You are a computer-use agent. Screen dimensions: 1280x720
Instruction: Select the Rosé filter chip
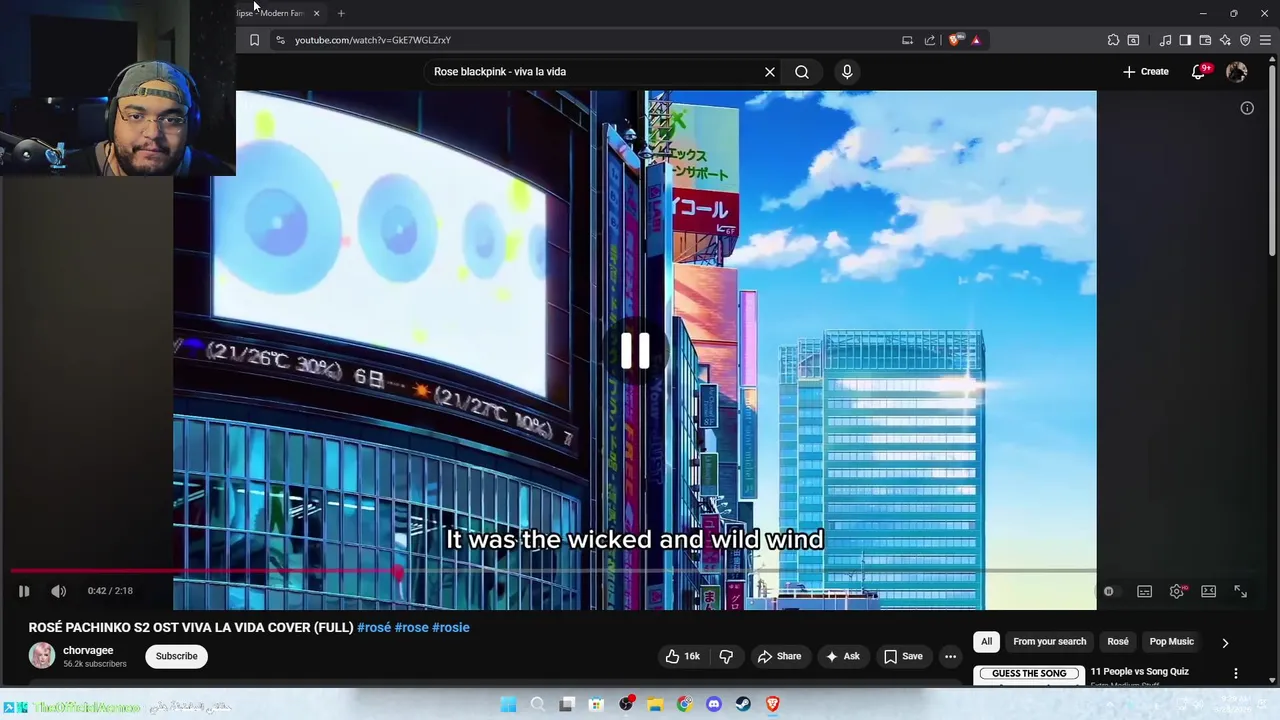1118,642
